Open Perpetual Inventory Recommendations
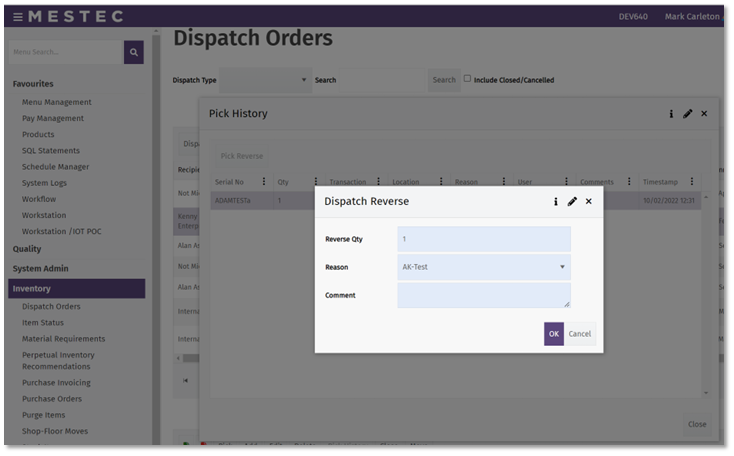The width and height of the screenshot is (734, 456). (x=58, y=361)
